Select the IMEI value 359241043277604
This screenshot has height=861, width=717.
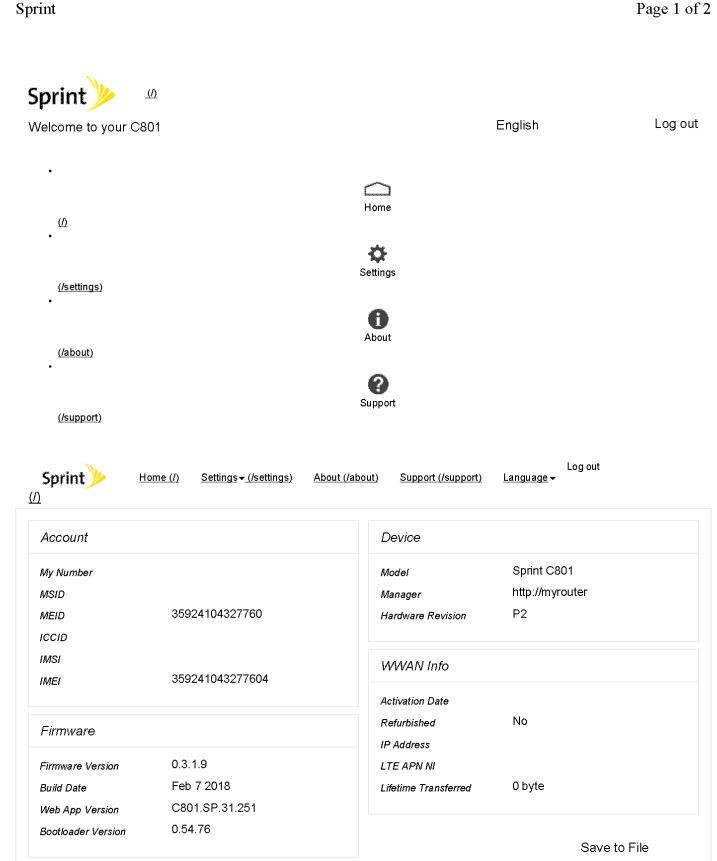(x=220, y=679)
